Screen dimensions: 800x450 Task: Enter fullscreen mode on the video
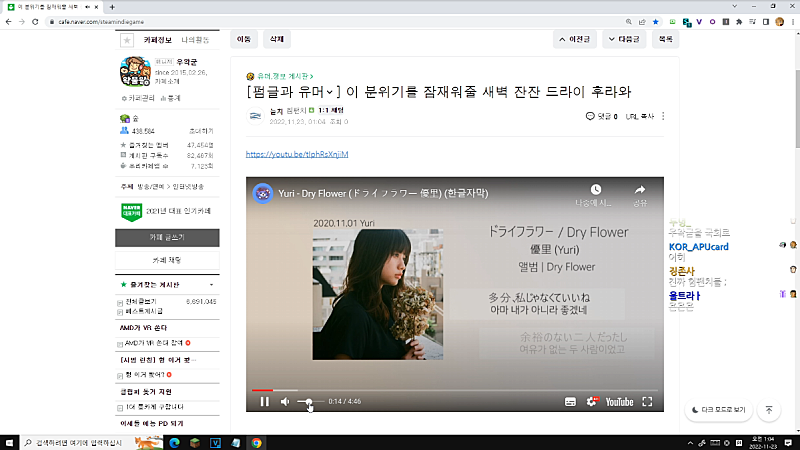(647, 402)
